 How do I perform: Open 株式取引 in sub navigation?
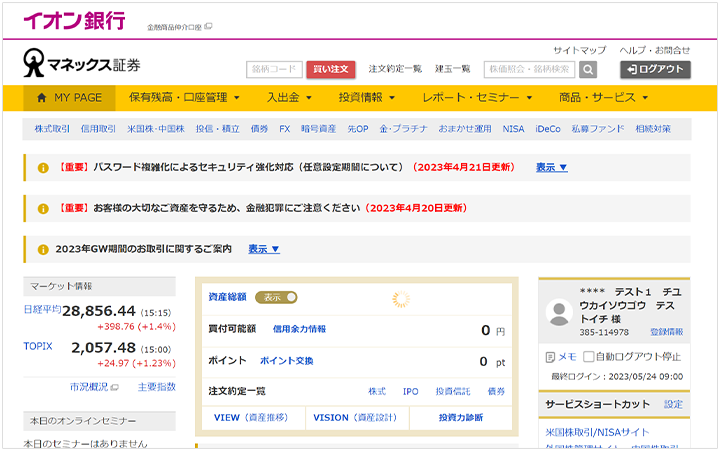pos(52,129)
